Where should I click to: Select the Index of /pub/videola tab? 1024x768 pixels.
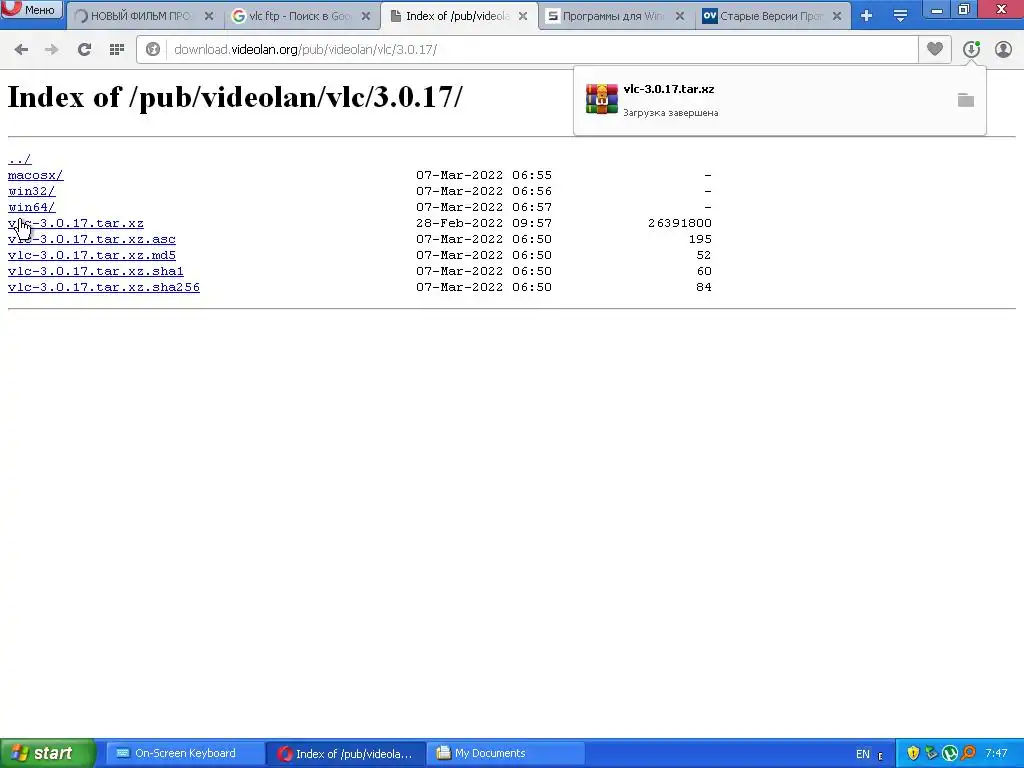[449, 16]
